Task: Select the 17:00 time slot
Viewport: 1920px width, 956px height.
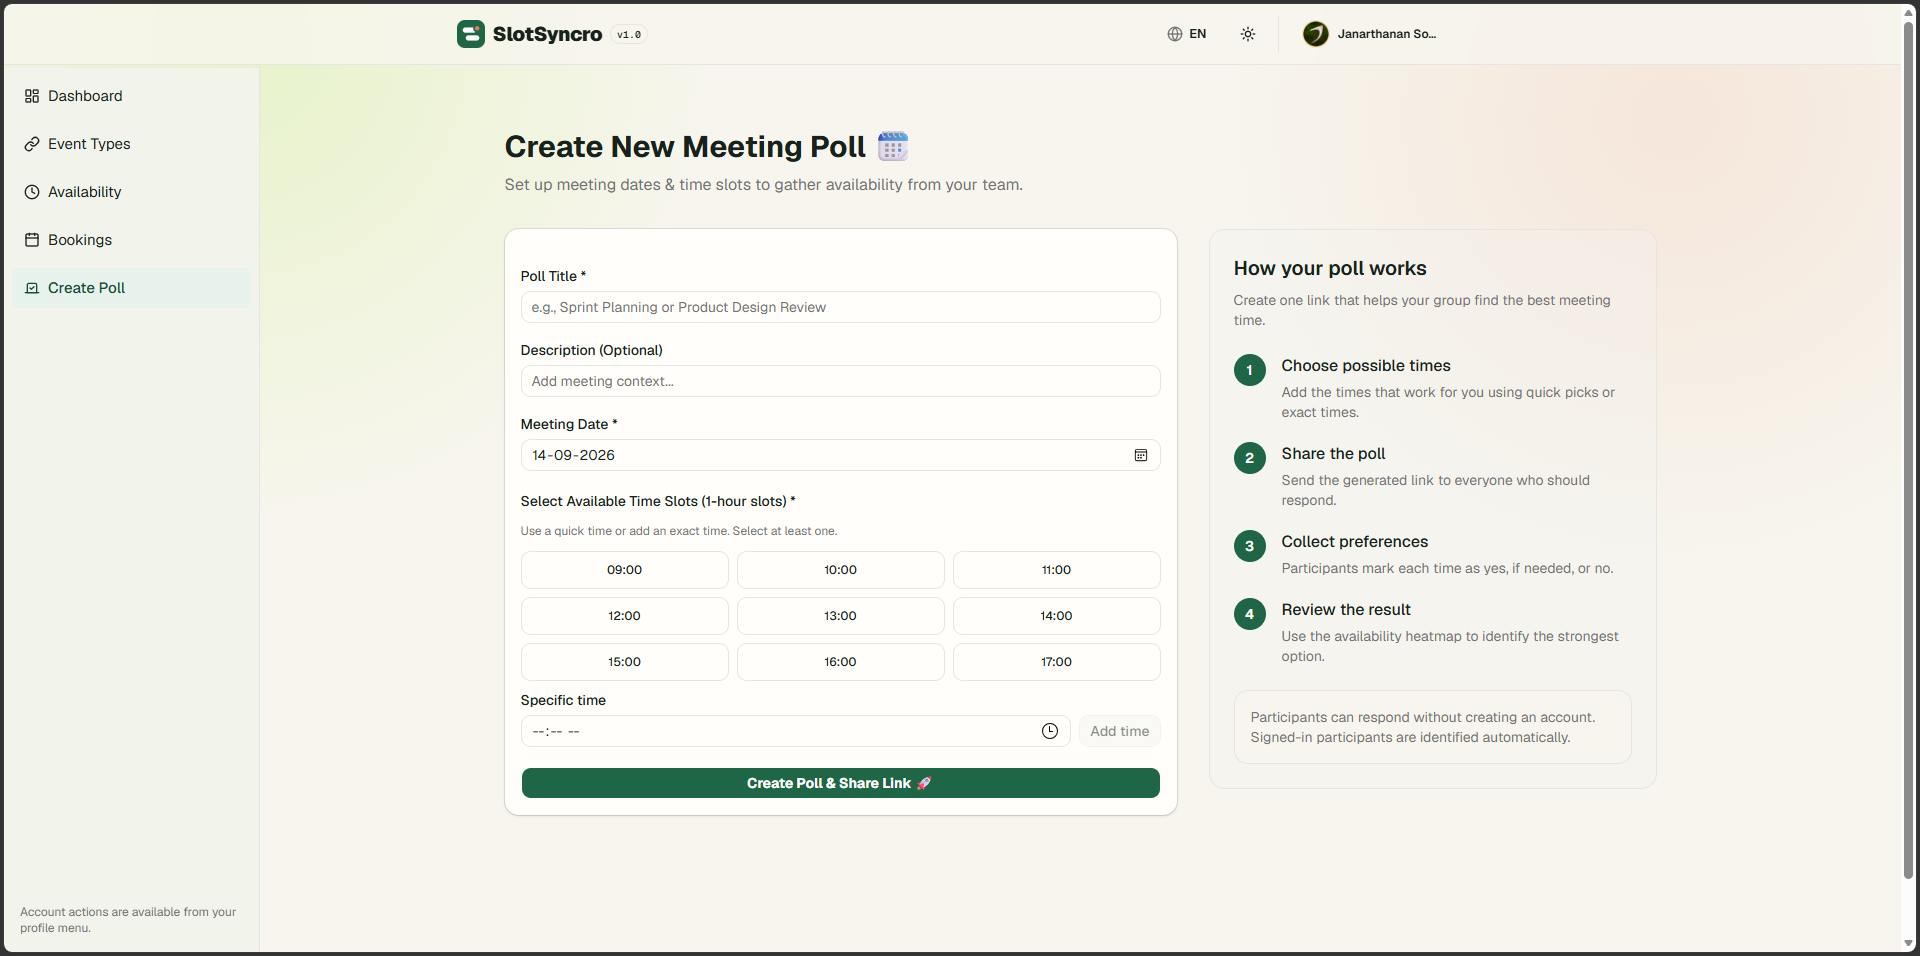Action: pyautogui.click(x=1057, y=662)
